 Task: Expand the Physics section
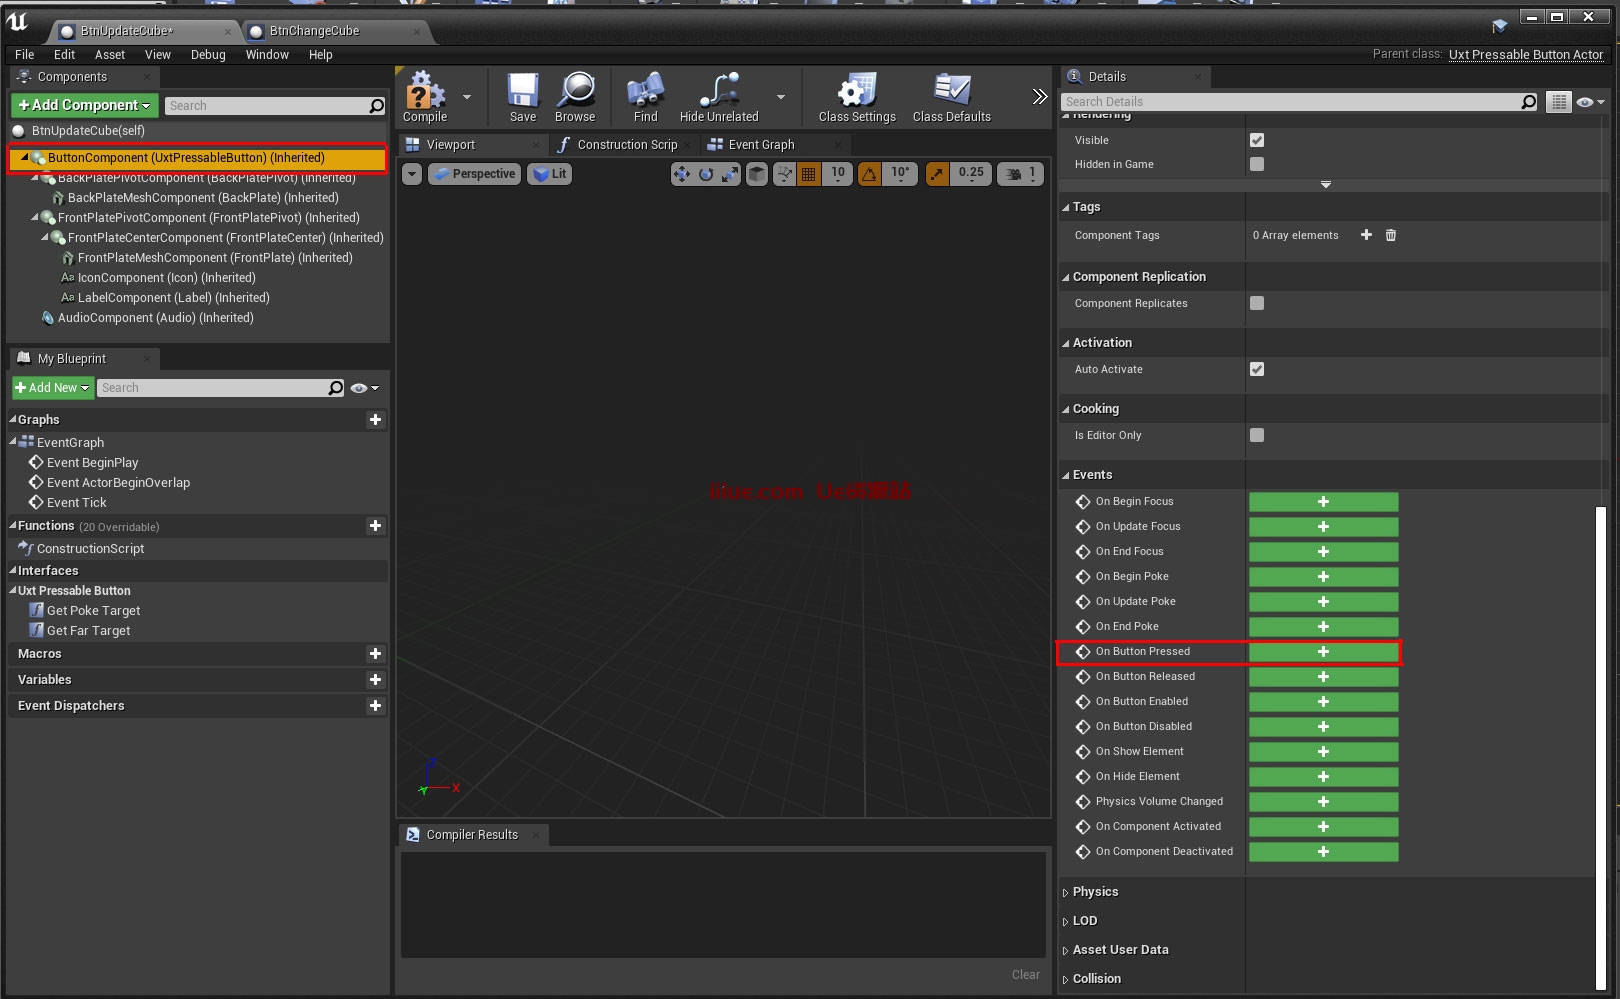click(x=1095, y=892)
